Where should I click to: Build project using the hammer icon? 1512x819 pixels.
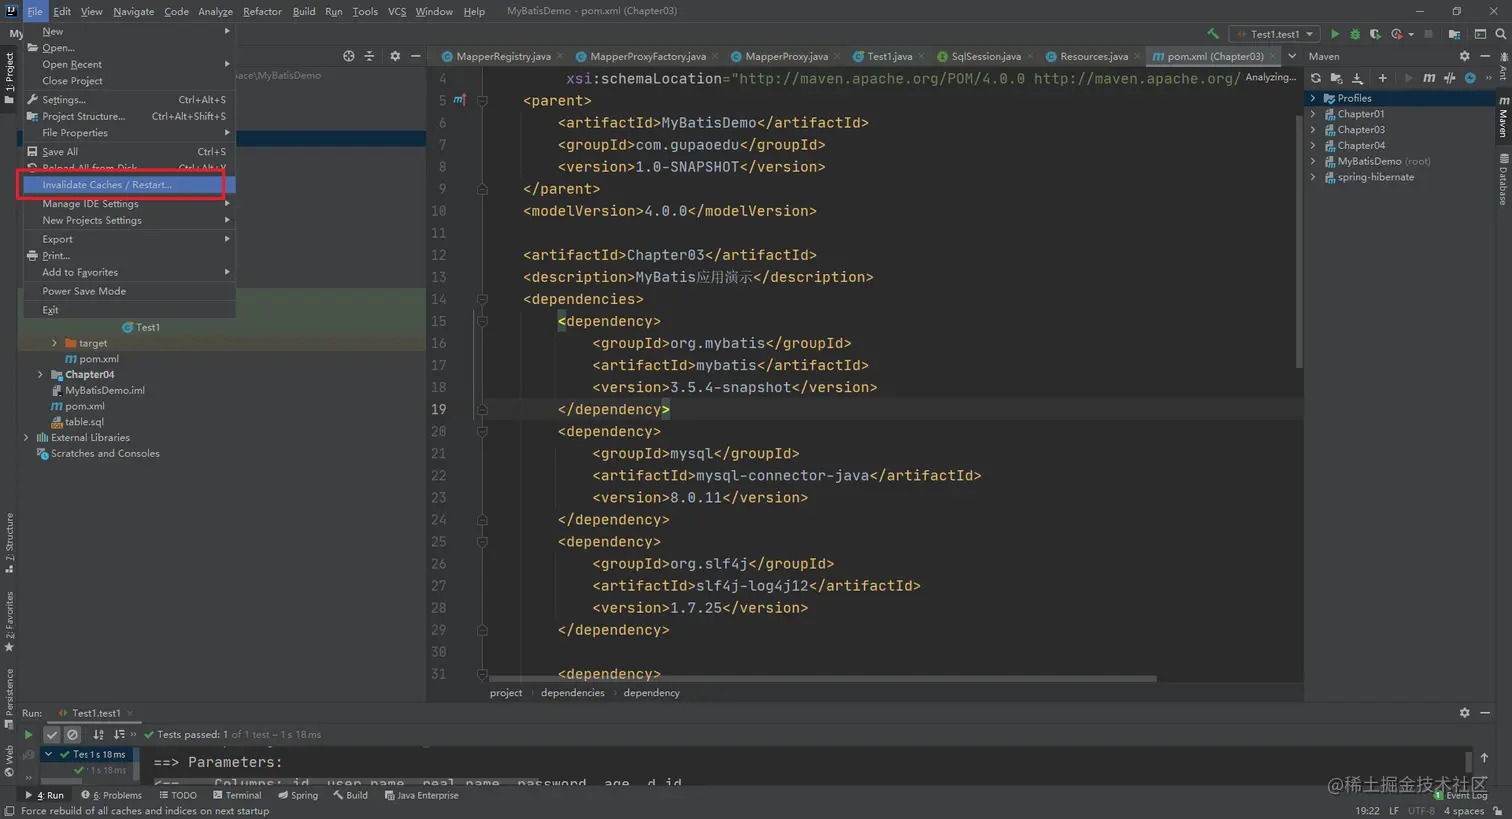click(1213, 34)
